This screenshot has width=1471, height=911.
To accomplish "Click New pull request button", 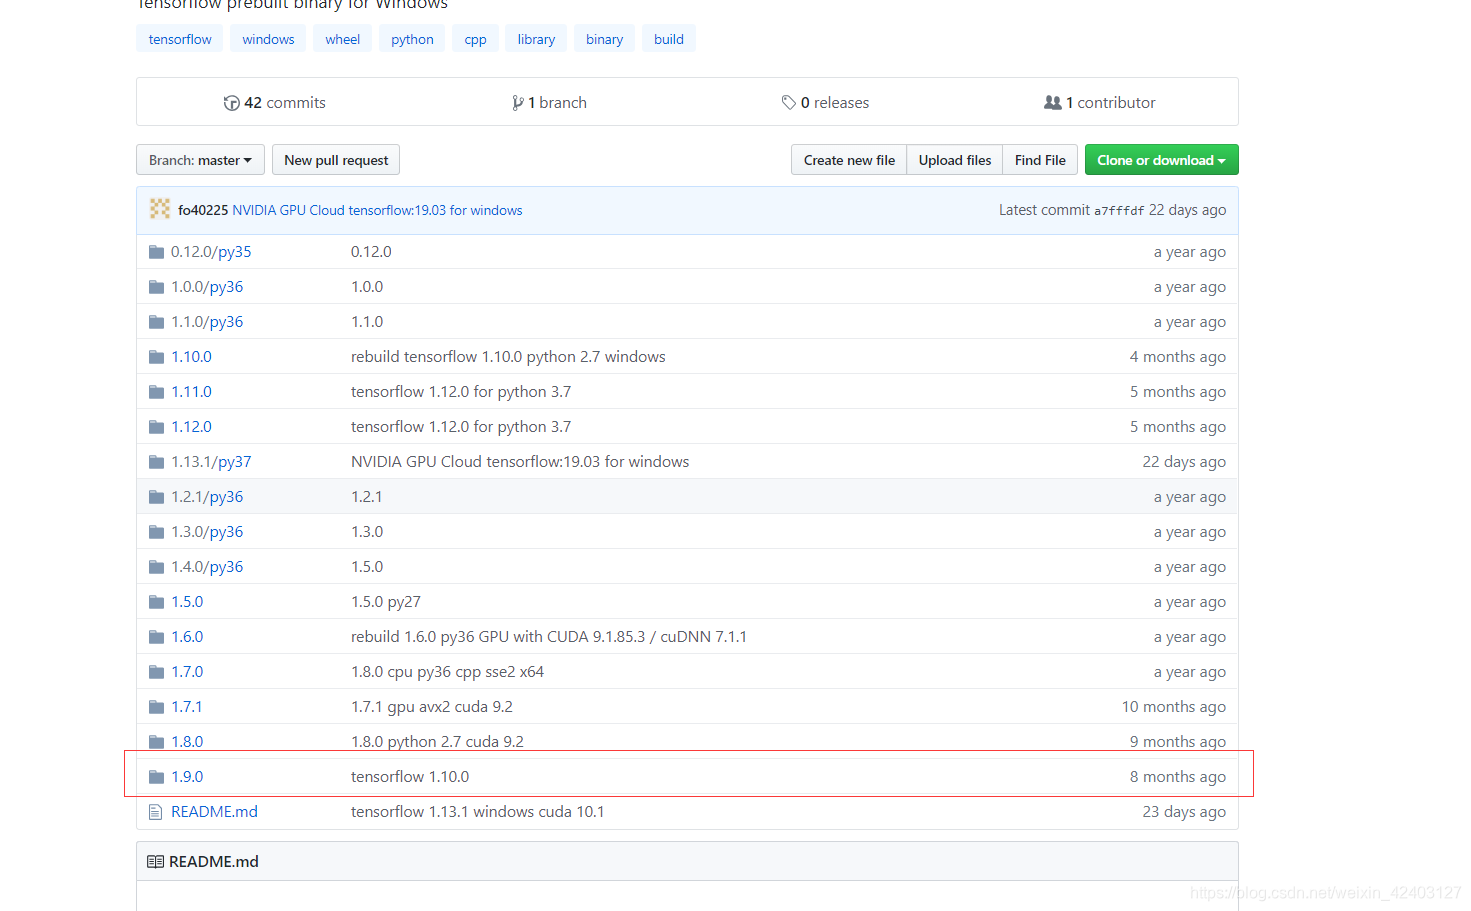I will click(336, 160).
